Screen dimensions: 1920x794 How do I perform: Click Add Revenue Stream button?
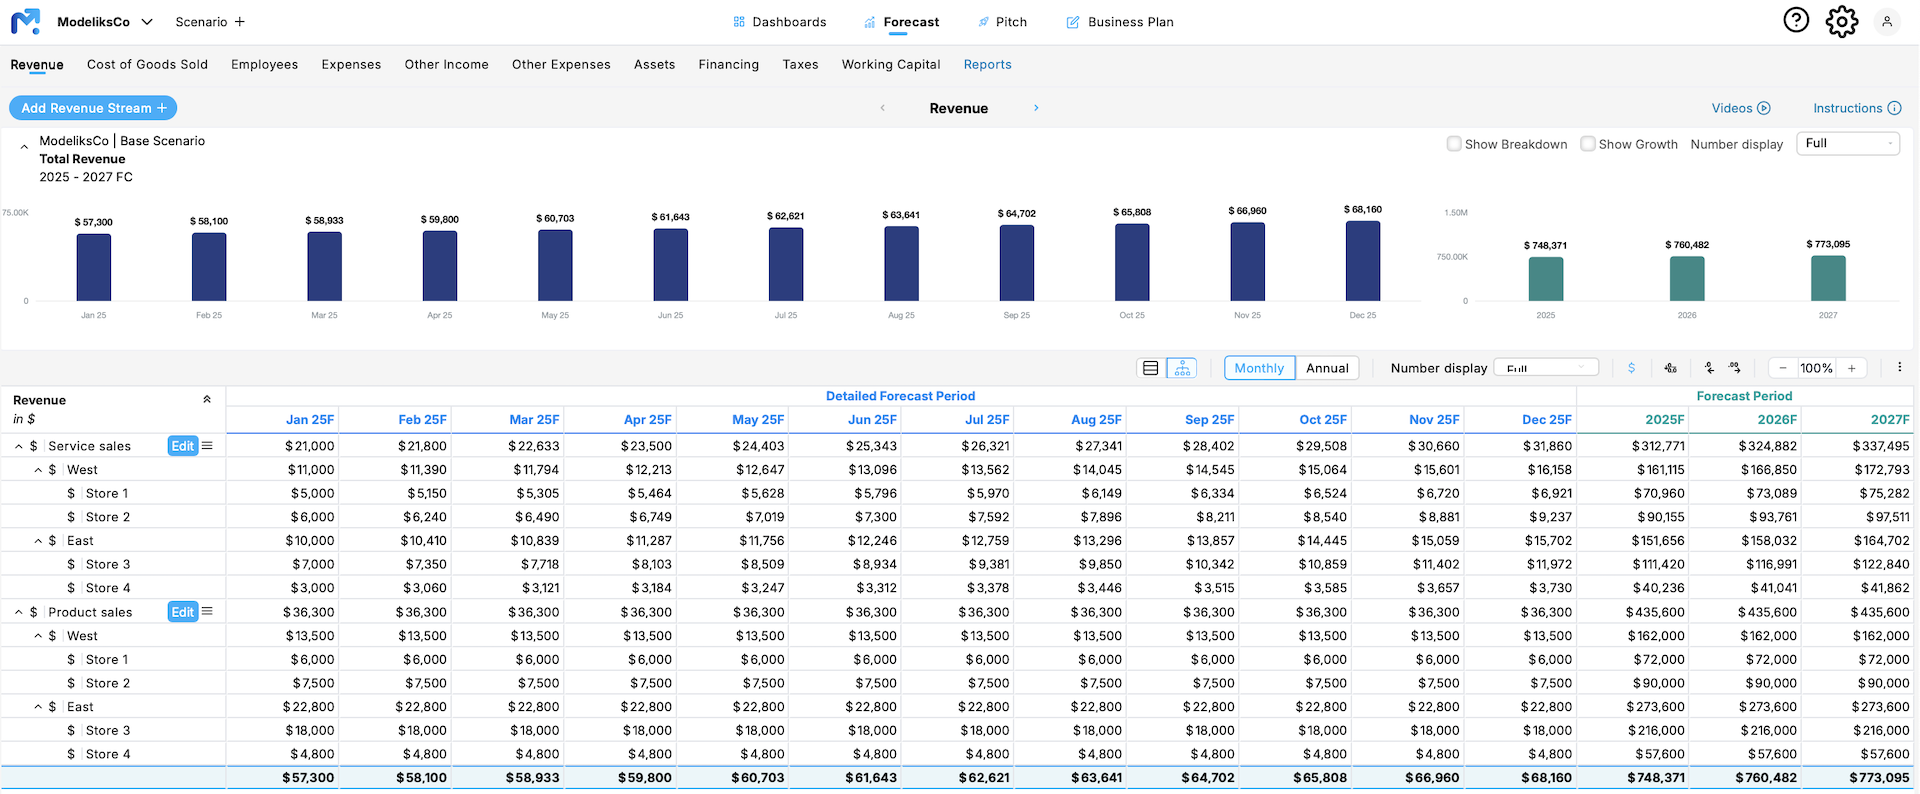93,108
